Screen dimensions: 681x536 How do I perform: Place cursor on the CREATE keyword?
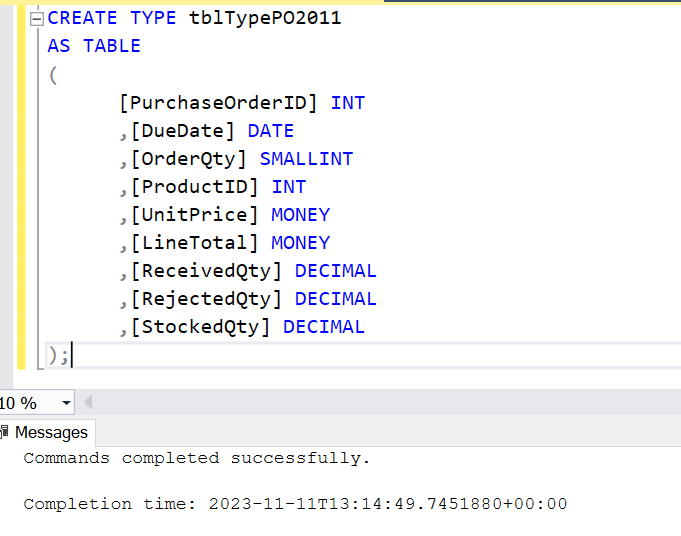(82, 18)
